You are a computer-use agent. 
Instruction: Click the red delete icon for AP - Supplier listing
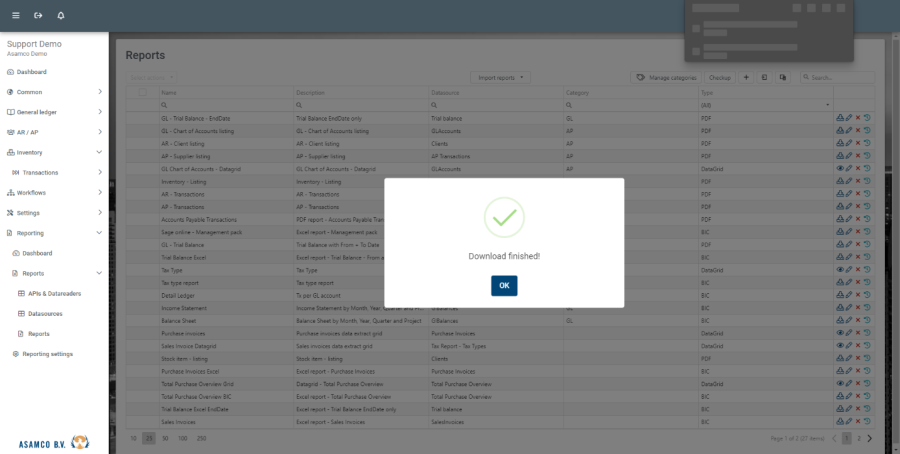(x=858, y=156)
